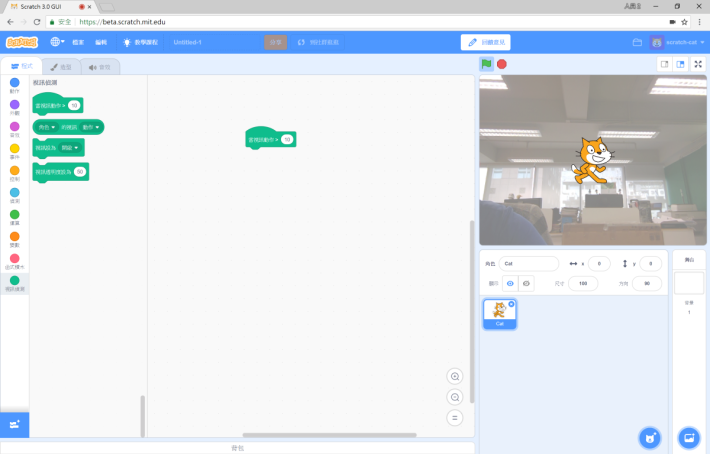This screenshot has height=454, width=710.
Task: Click the Choose a Sprite button
Action: pos(650,438)
